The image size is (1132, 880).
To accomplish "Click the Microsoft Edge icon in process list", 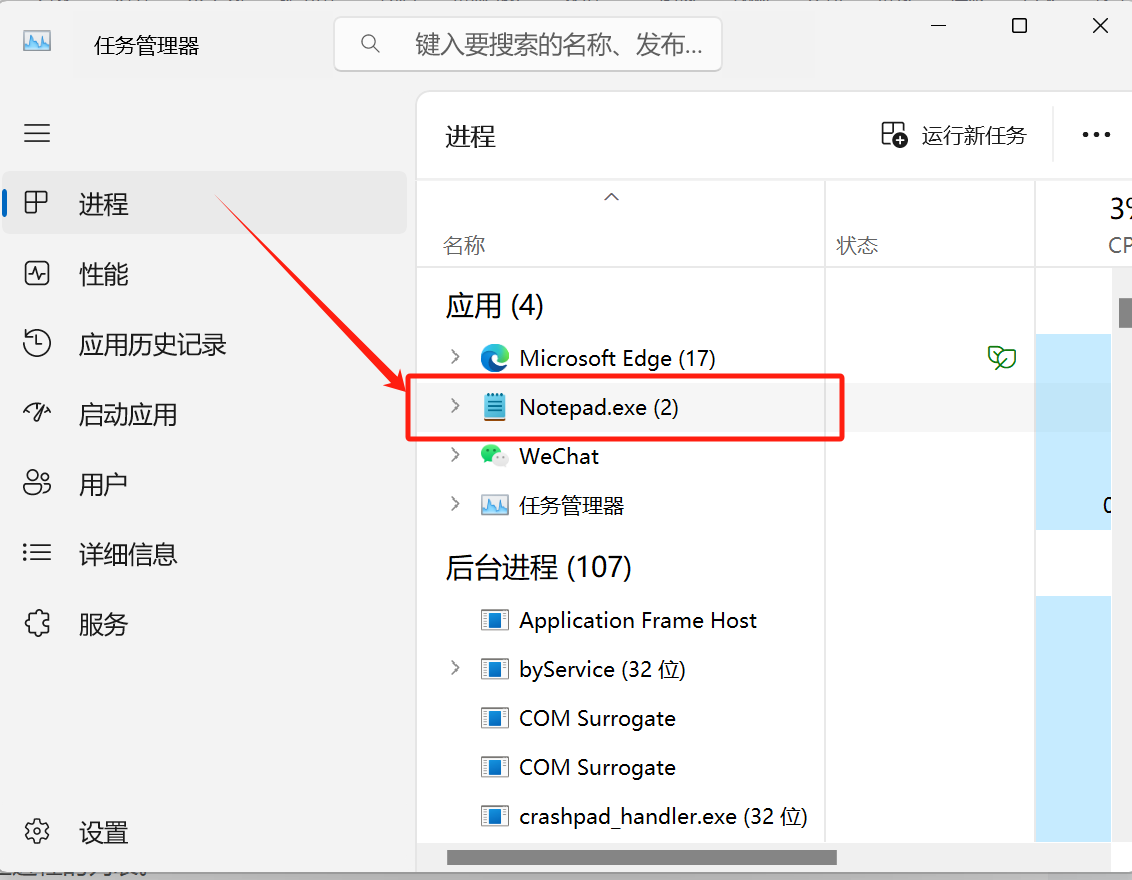I will coord(495,358).
